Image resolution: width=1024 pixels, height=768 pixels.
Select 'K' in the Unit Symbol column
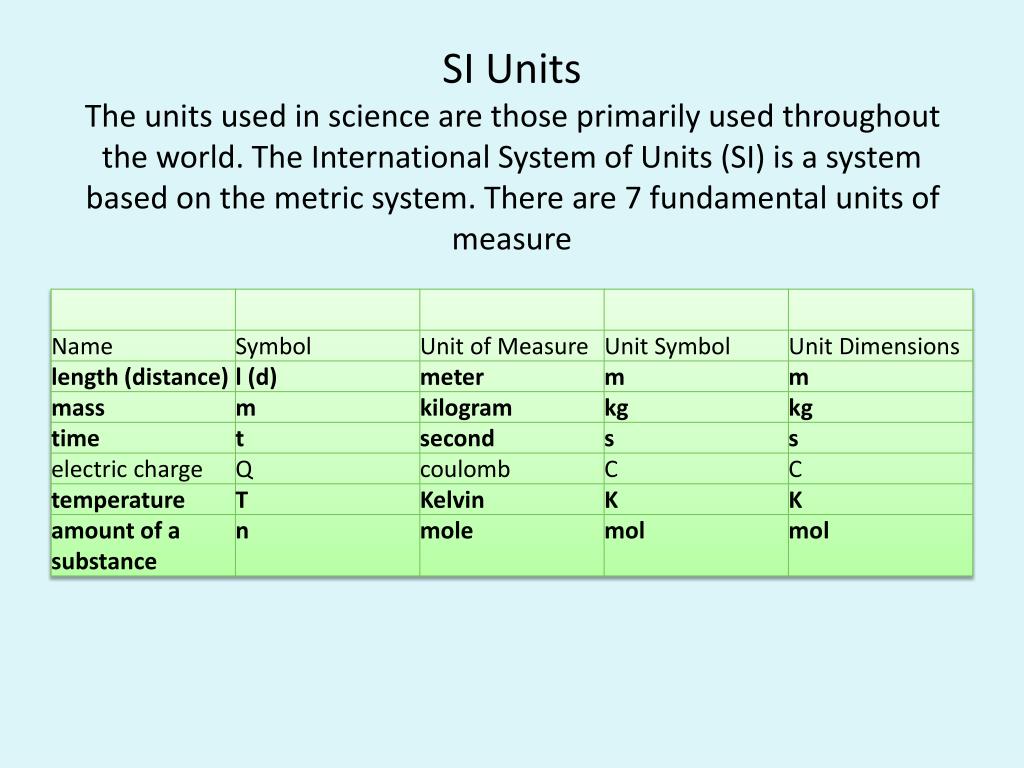[x=696, y=500]
